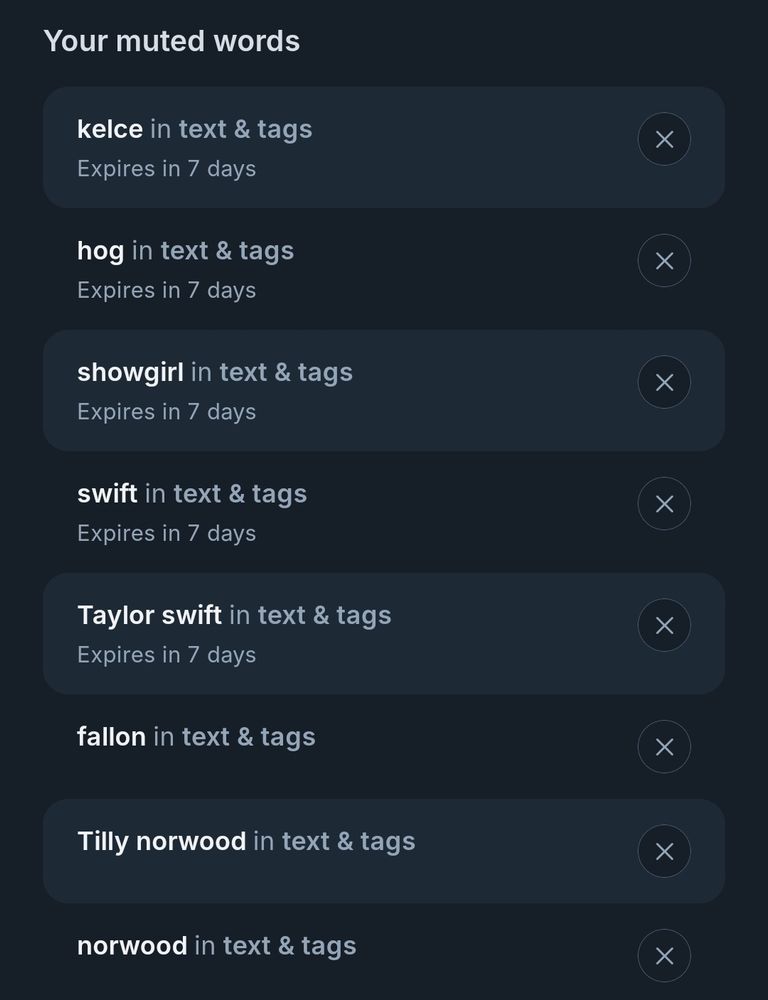This screenshot has width=768, height=1000.
Task: Click the "Expires in 7 days" label under showgirl
Action: 166,412
